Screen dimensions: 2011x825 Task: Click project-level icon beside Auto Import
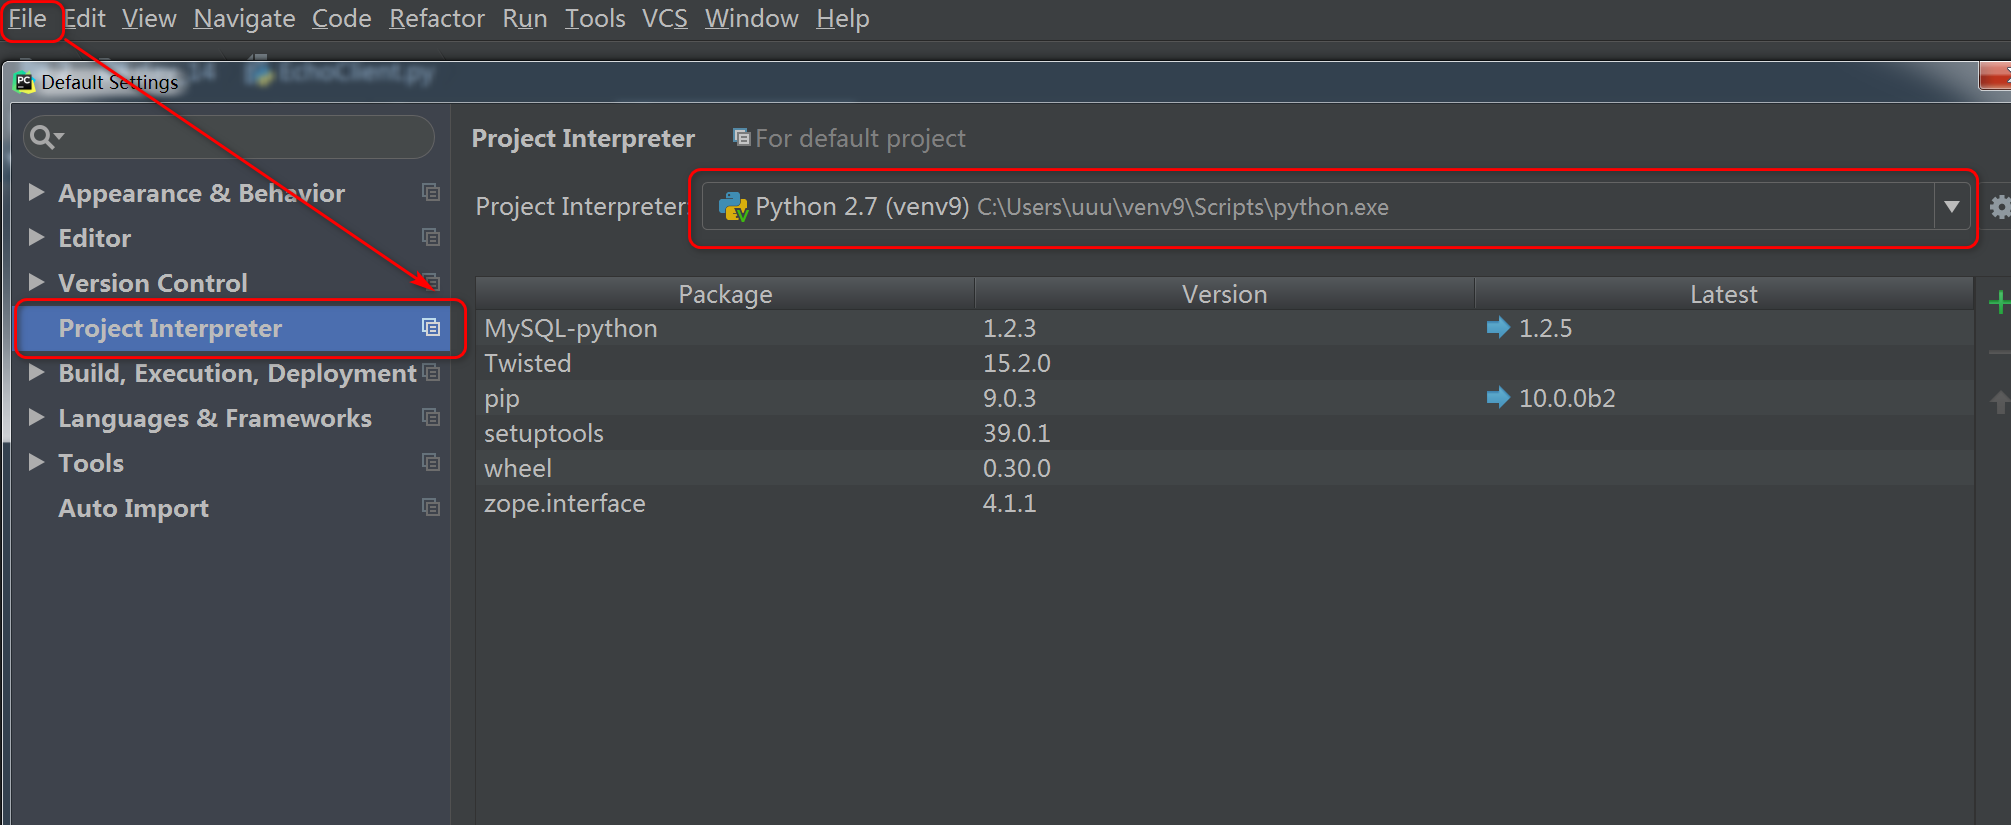click(x=431, y=507)
